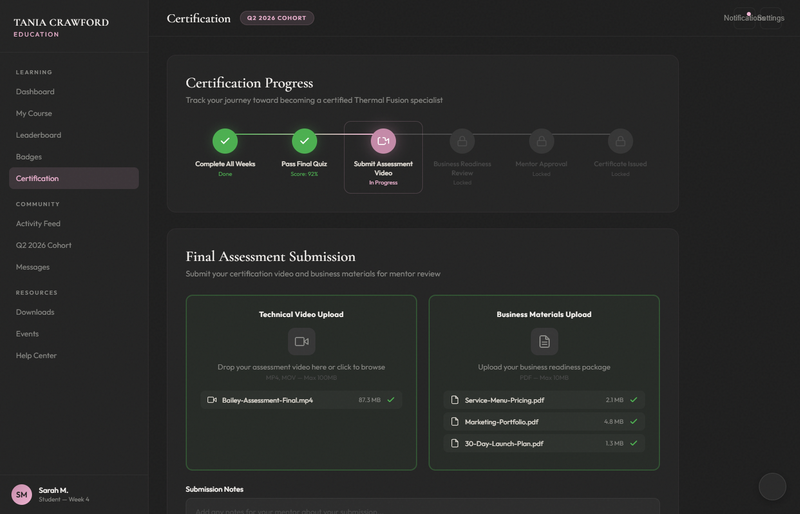Image resolution: width=800 pixels, height=514 pixels.
Task: Open the Leaderboard page
Action: [74, 135]
